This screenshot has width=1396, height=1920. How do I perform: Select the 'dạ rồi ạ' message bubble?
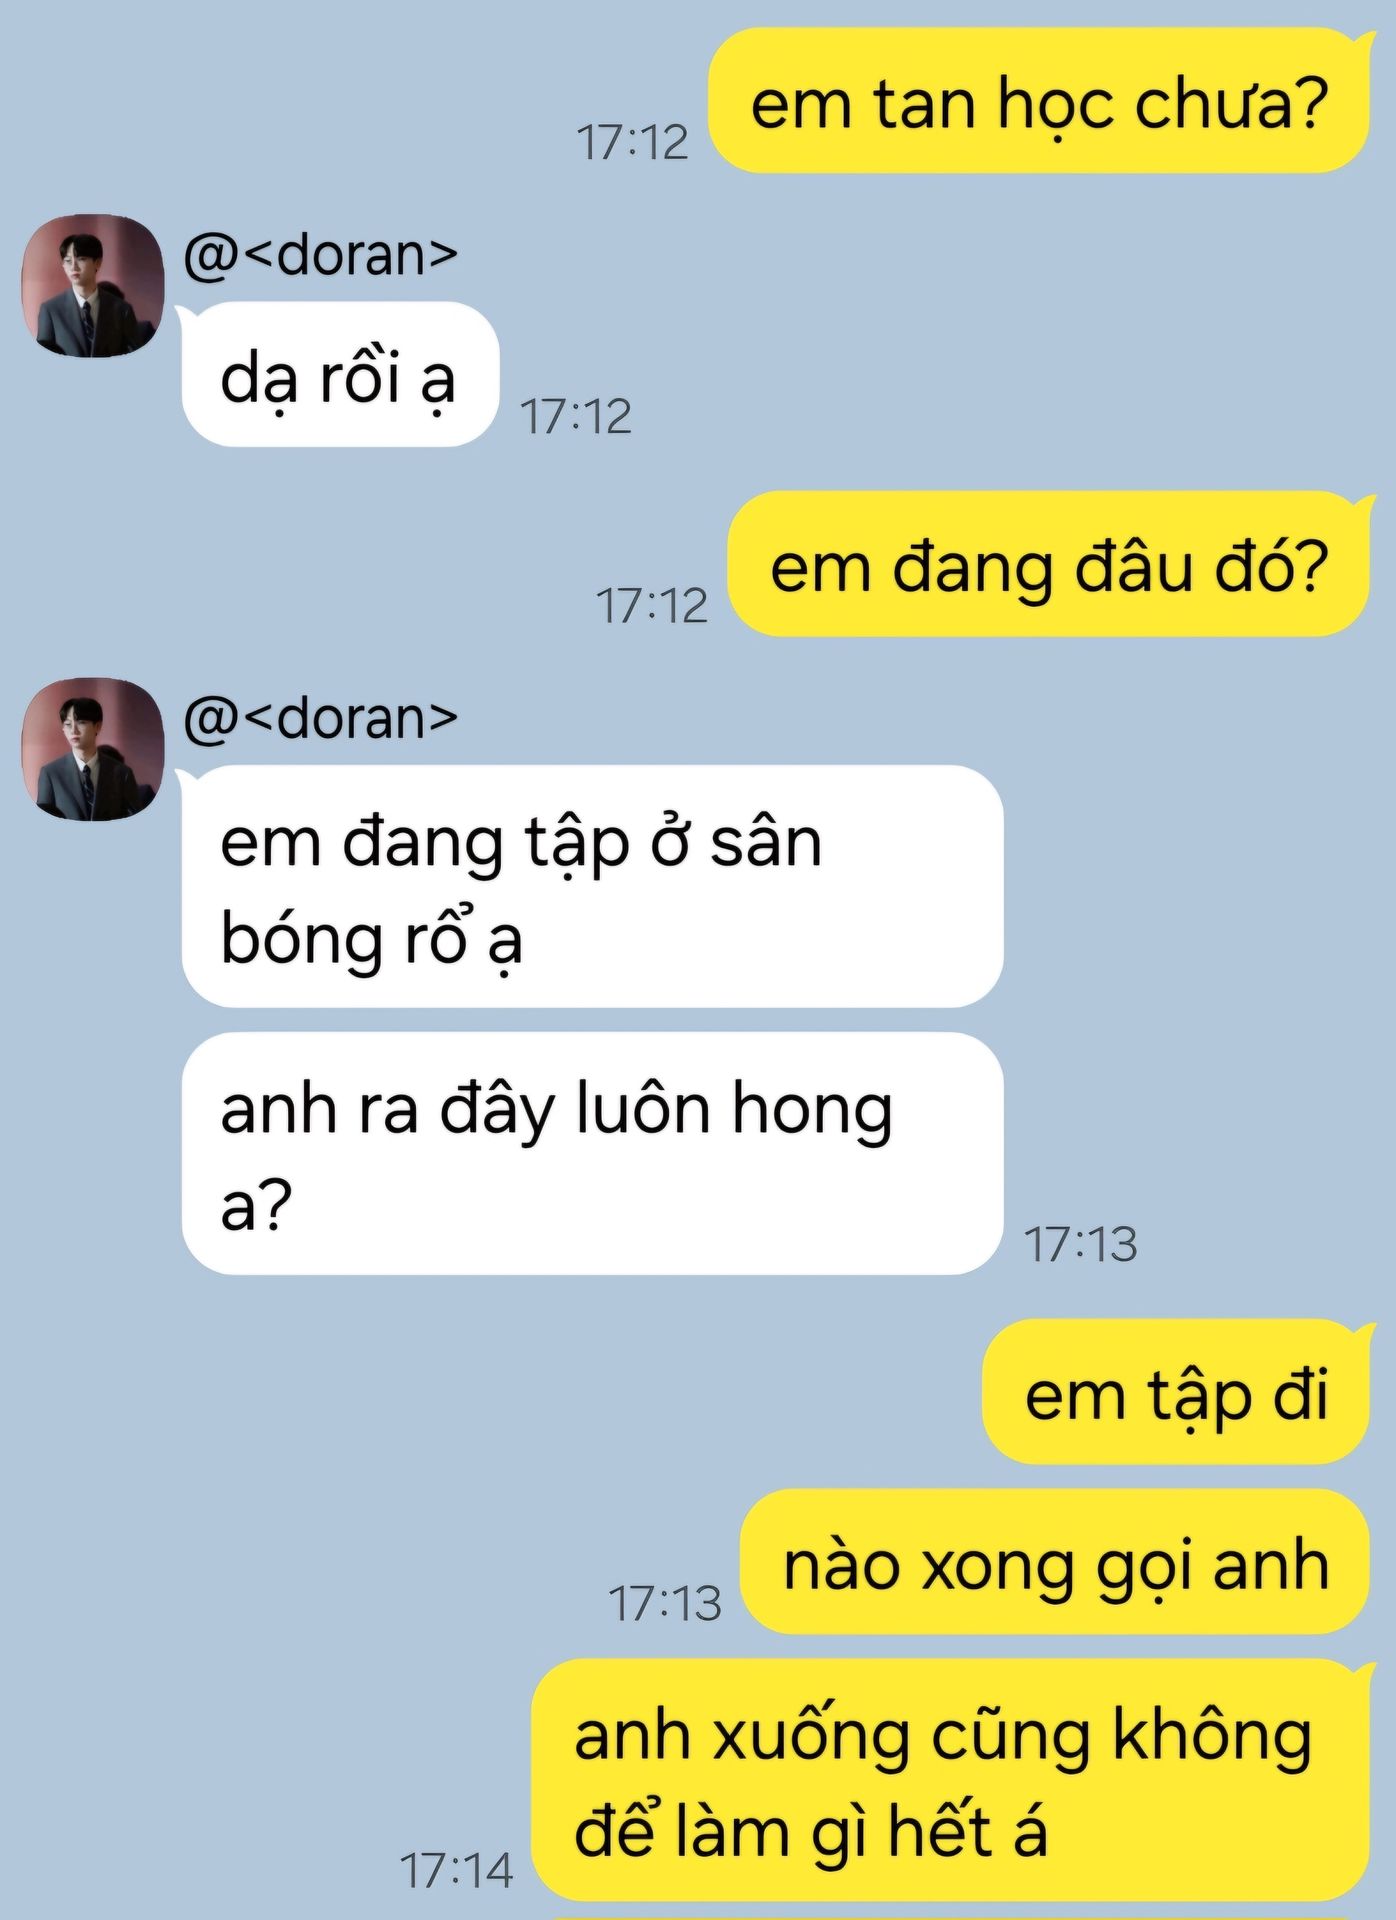pos(340,374)
